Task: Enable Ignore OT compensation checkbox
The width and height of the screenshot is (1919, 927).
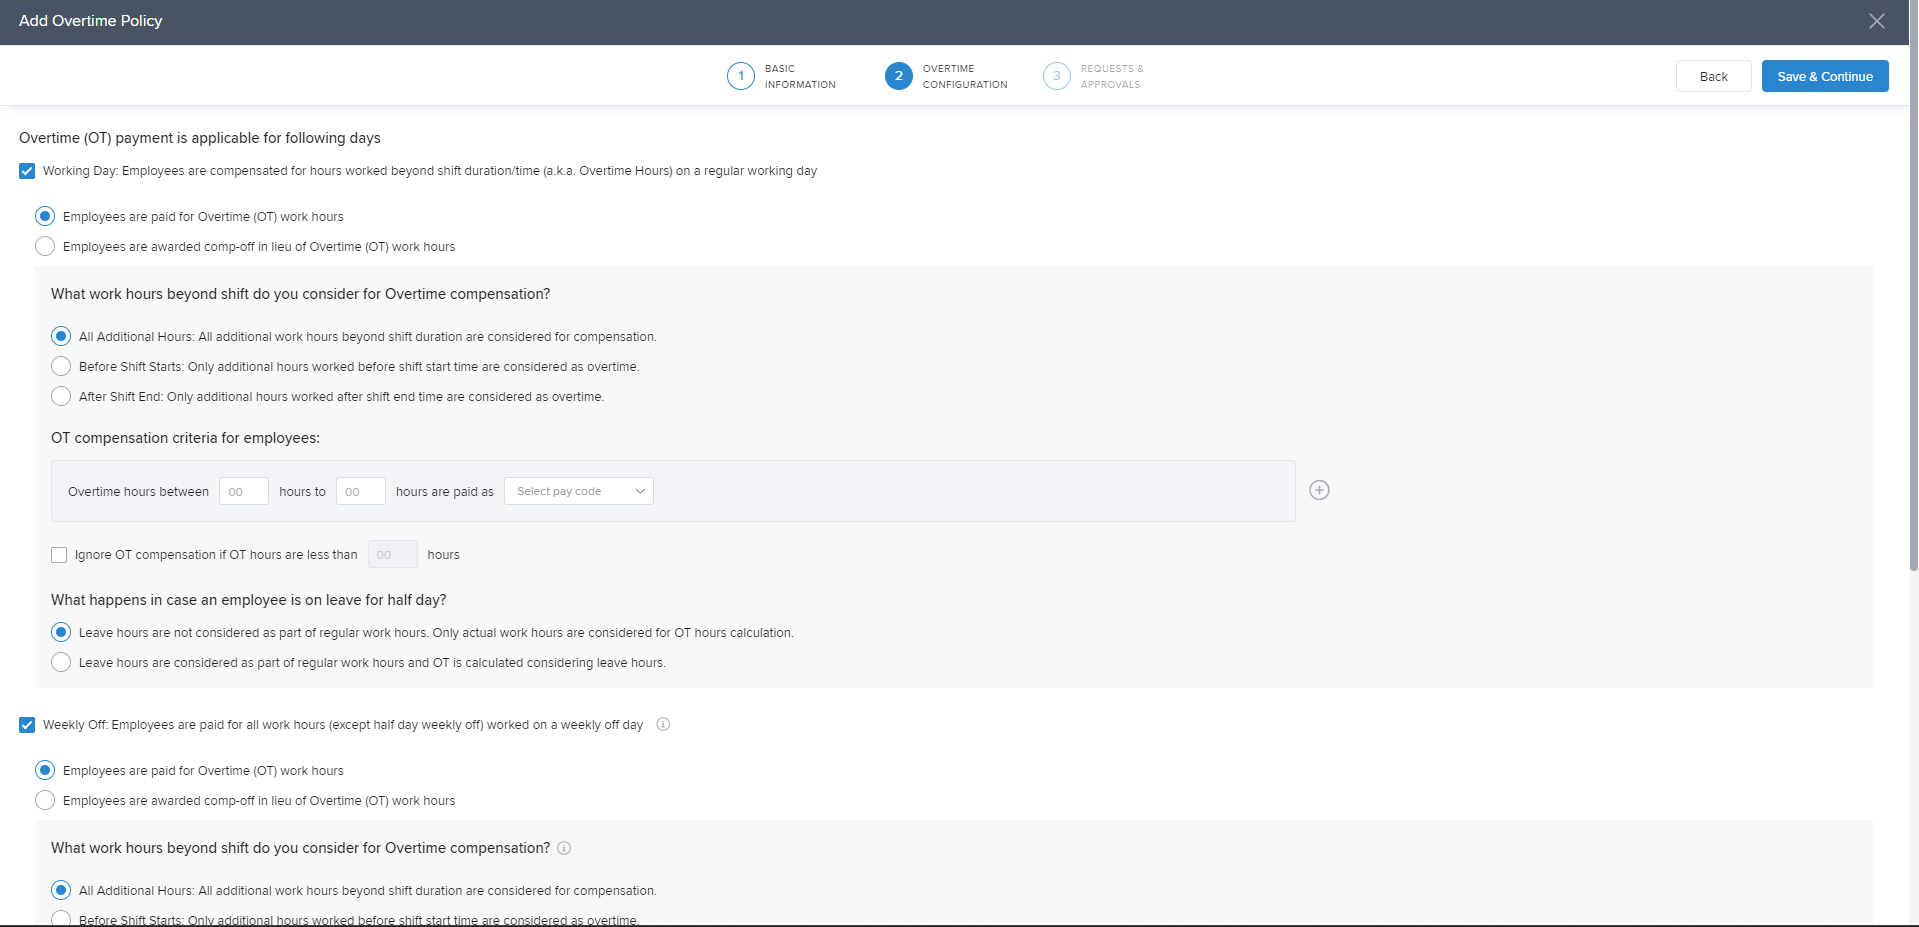Action: coord(59,555)
